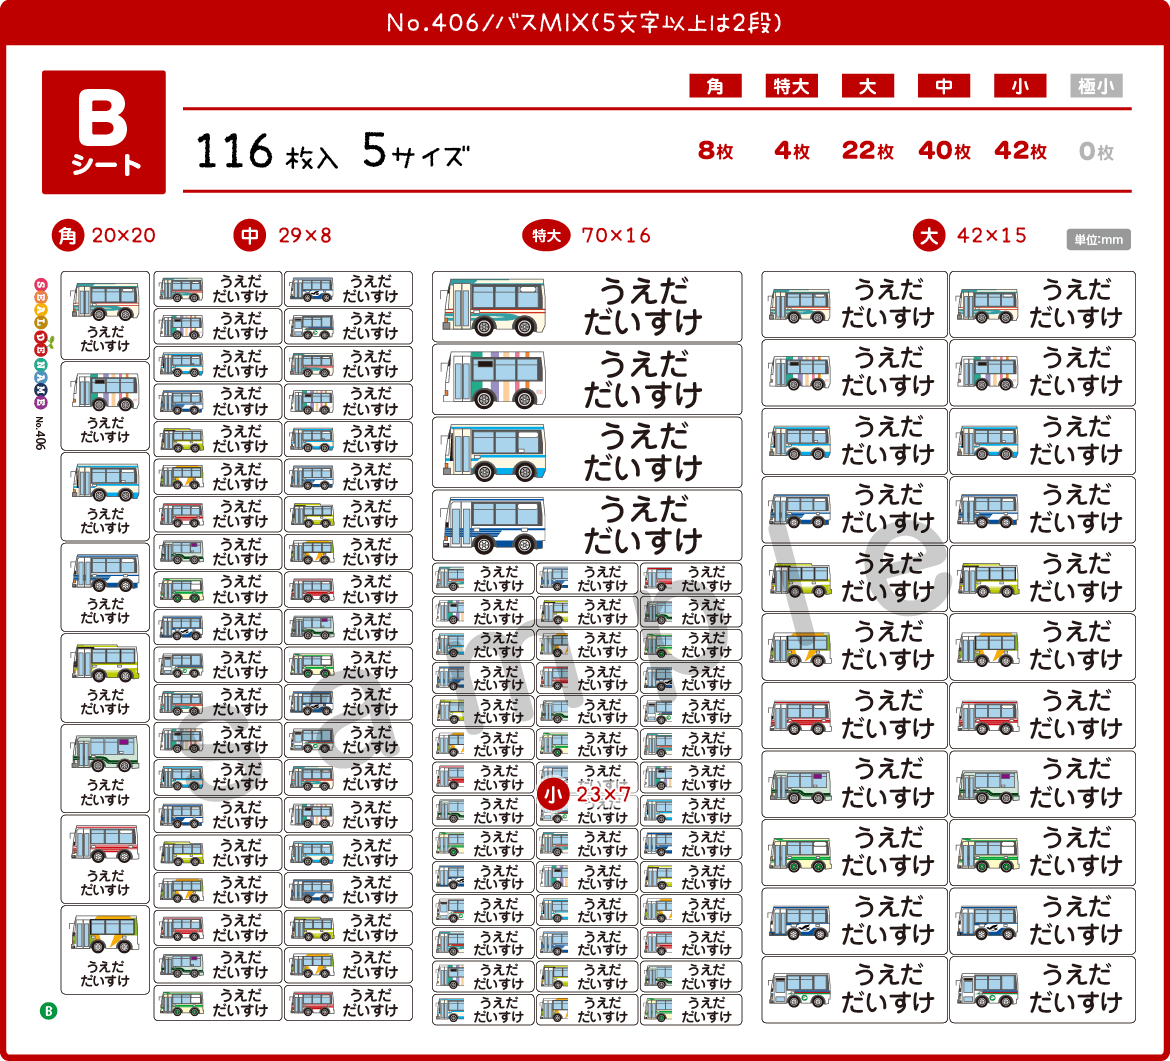Click the header title No.406/バスMIX
Viewport: 1170px width, 1061px height.
pos(584,23)
